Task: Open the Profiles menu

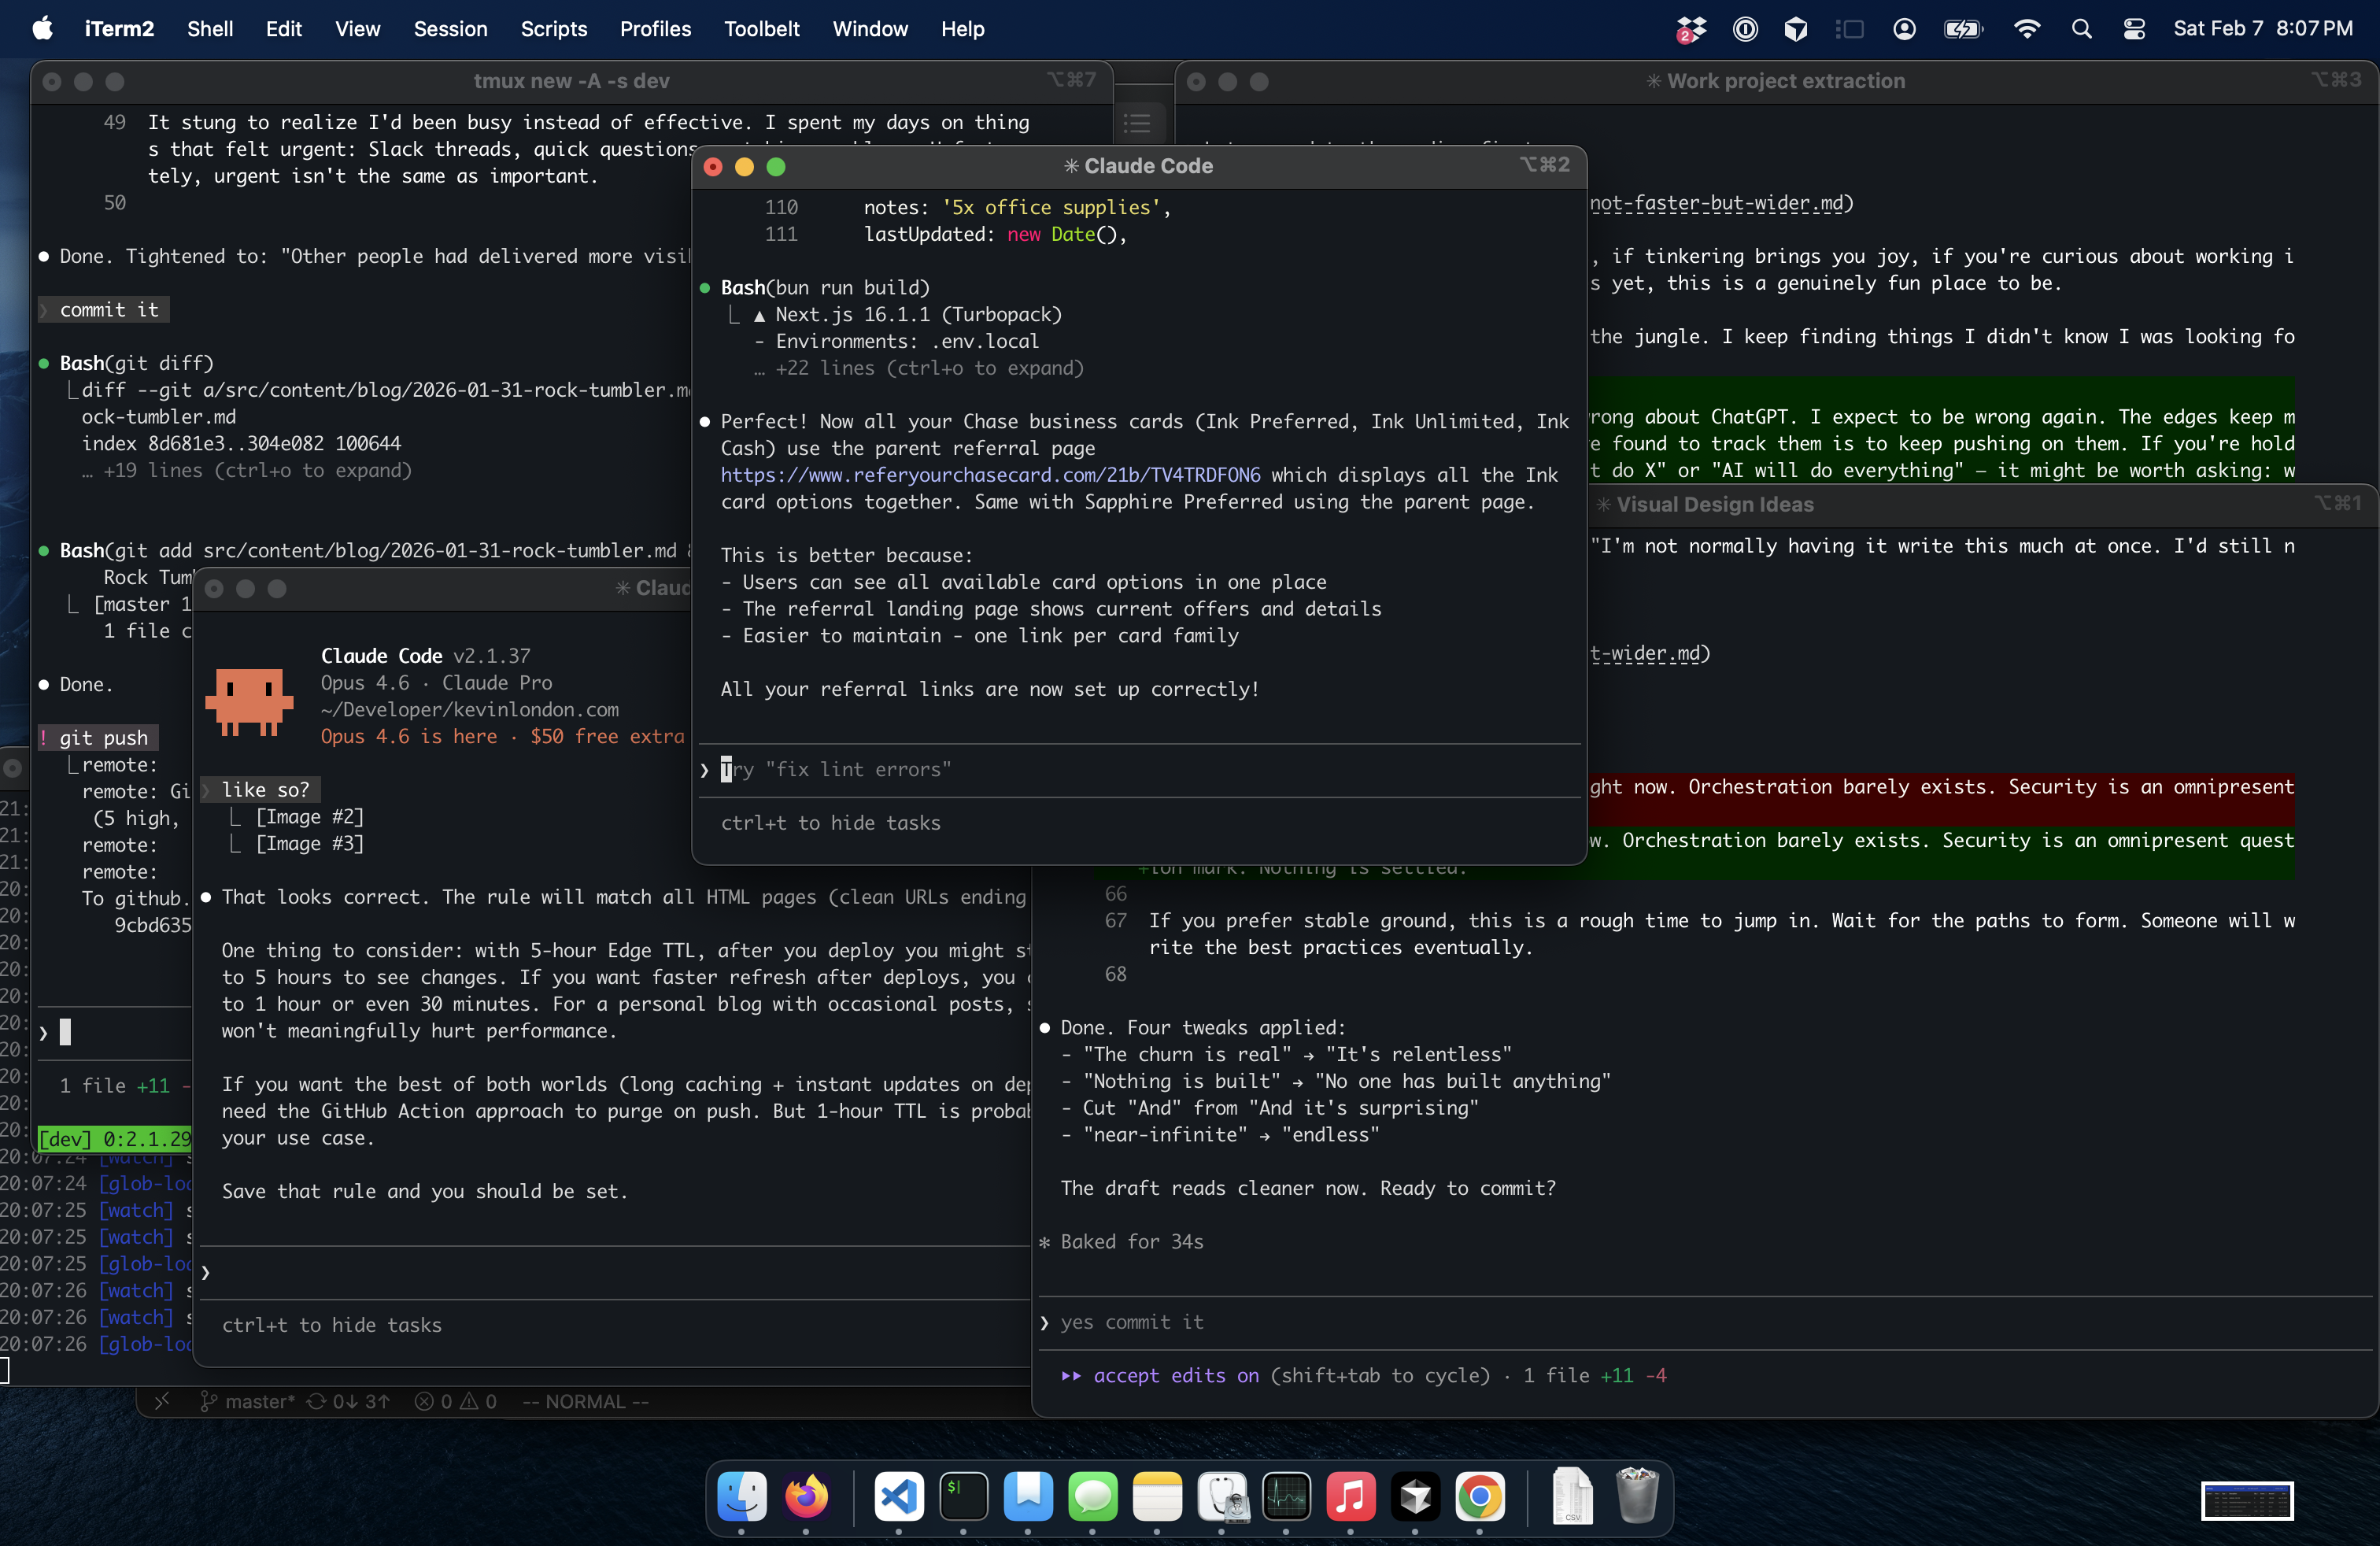Action: click(x=655, y=29)
